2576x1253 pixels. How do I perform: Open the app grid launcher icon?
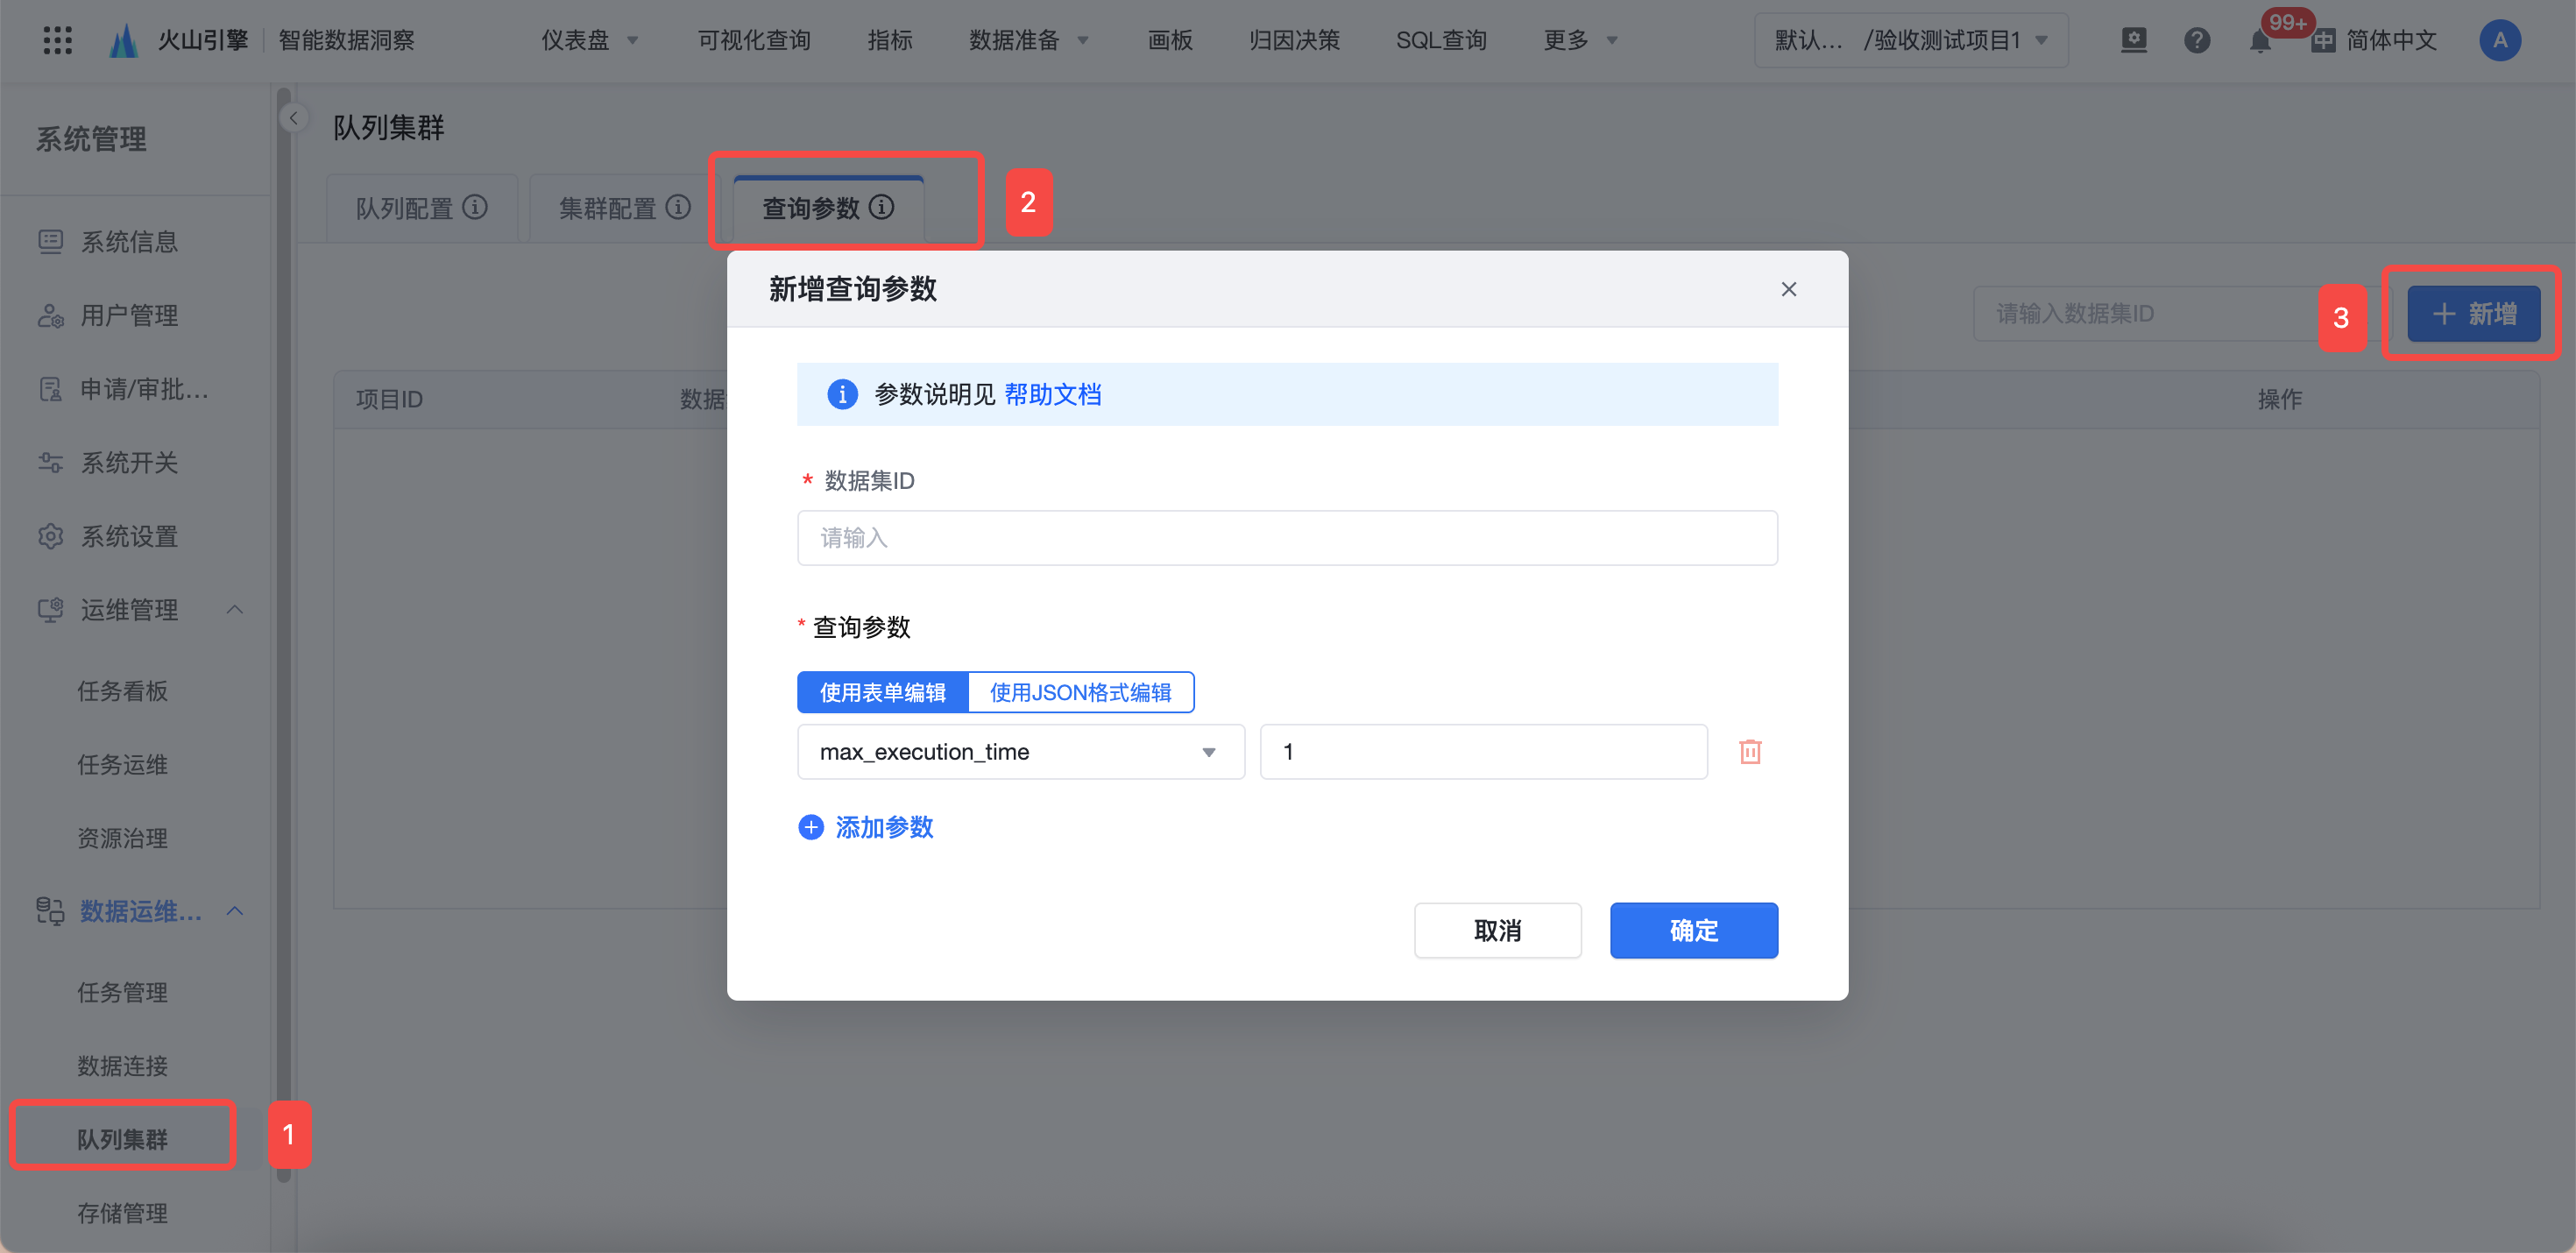(58, 40)
